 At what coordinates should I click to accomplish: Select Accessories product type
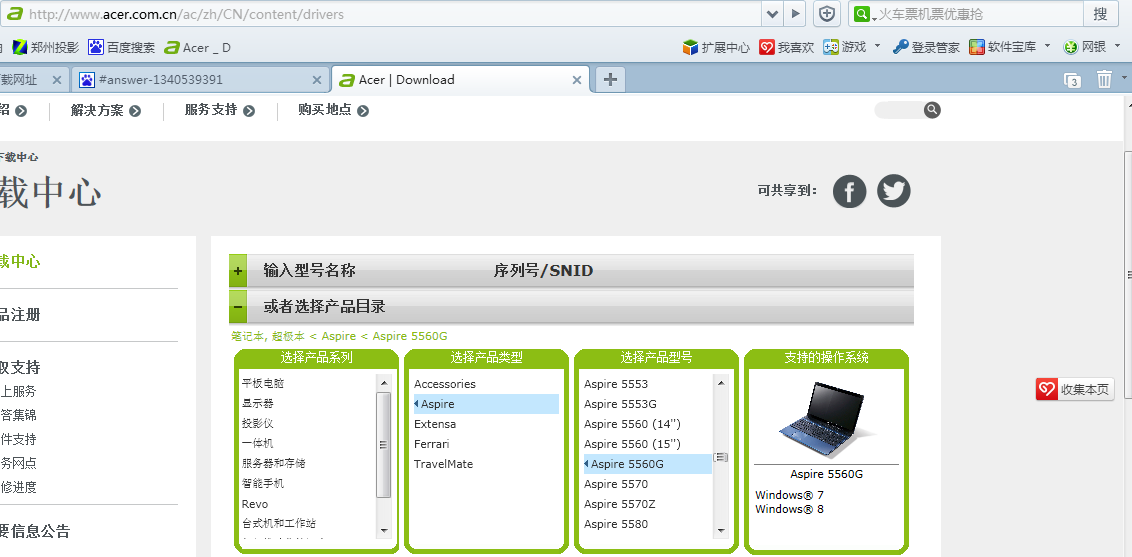point(445,384)
